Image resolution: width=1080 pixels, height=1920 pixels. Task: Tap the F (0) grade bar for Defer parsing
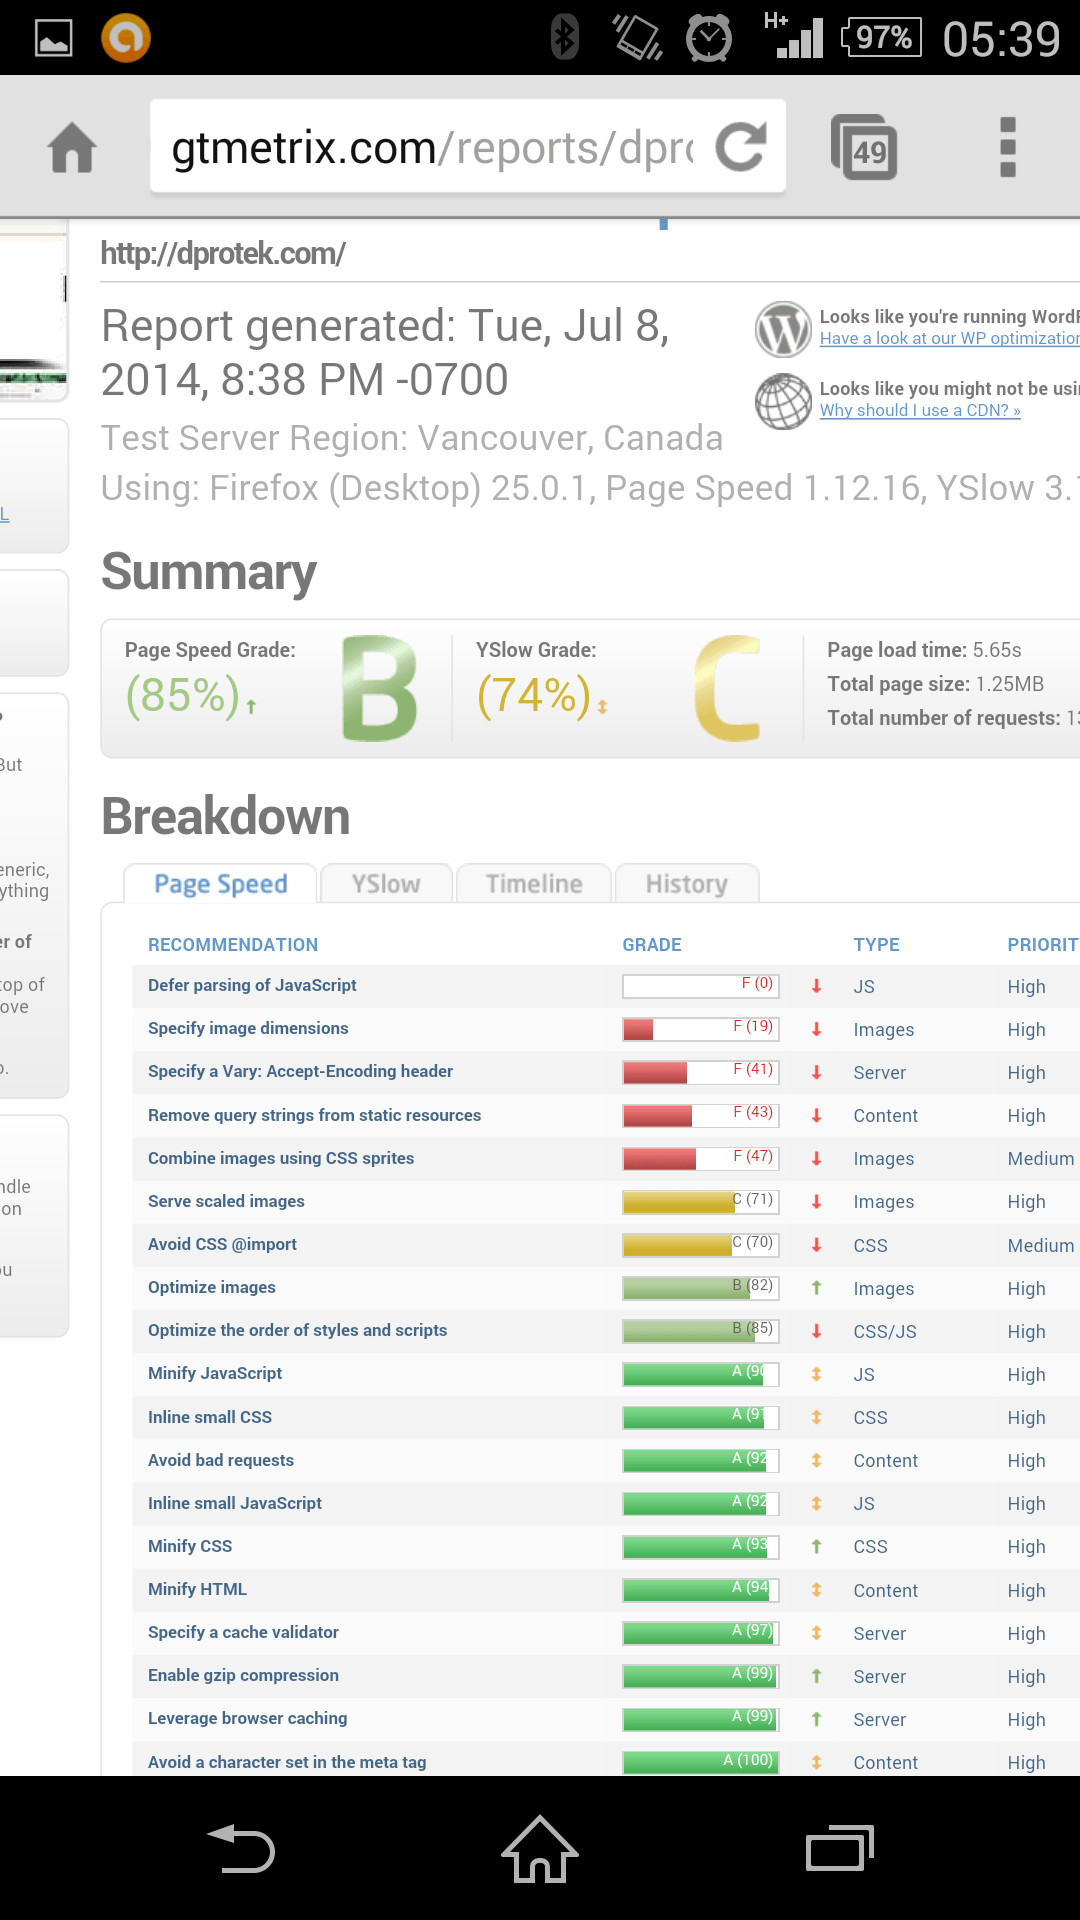point(701,986)
